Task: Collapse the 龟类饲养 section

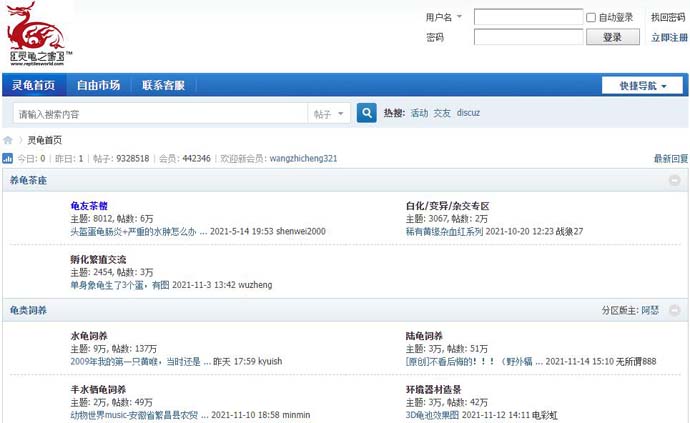Action: coord(674,311)
